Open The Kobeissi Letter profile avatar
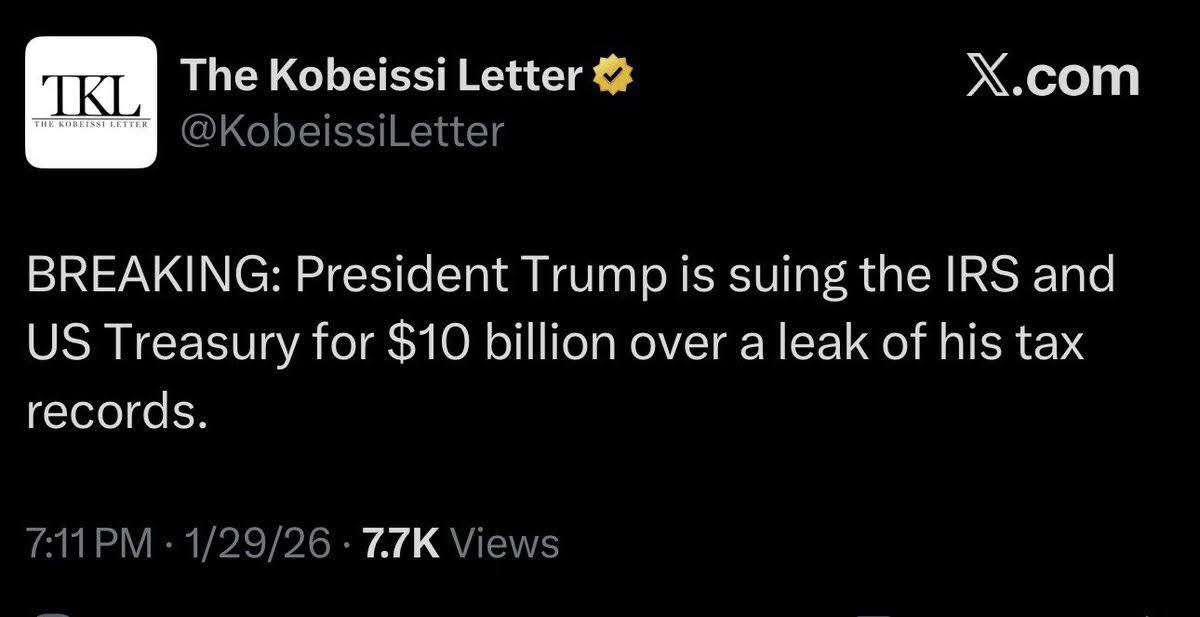Image resolution: width=1200 pixels, height=617 pixels. tap(90, 102)
